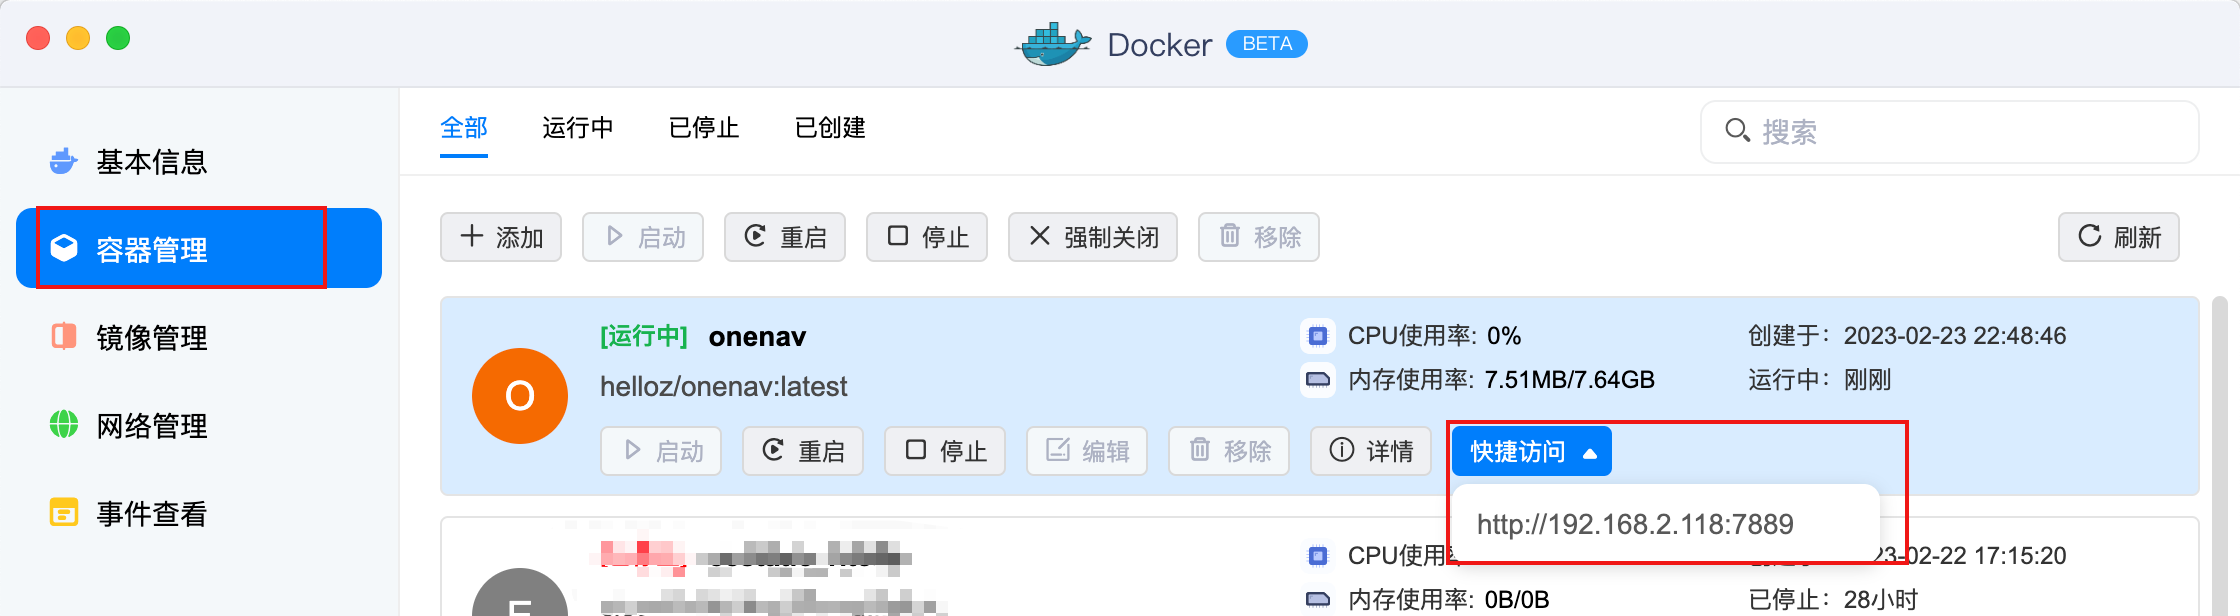Click the 详情 info dropdown for onenav
Screen dimensions: 2240x616
1370,451
